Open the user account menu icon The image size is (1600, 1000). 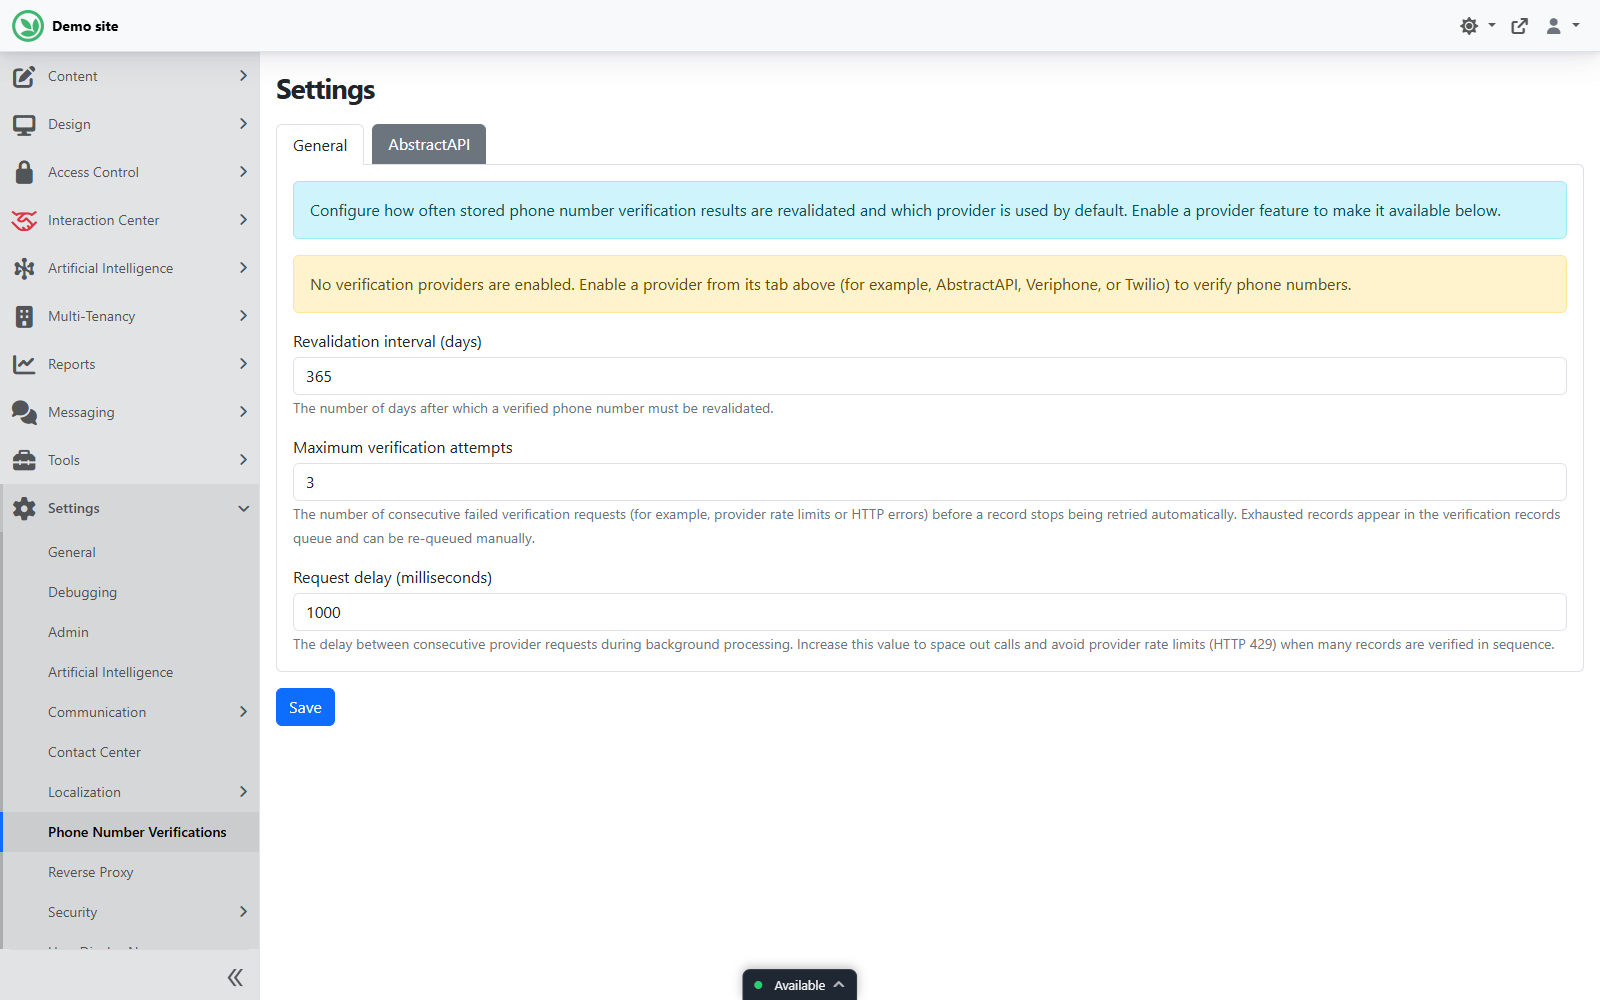(1554, 26)
